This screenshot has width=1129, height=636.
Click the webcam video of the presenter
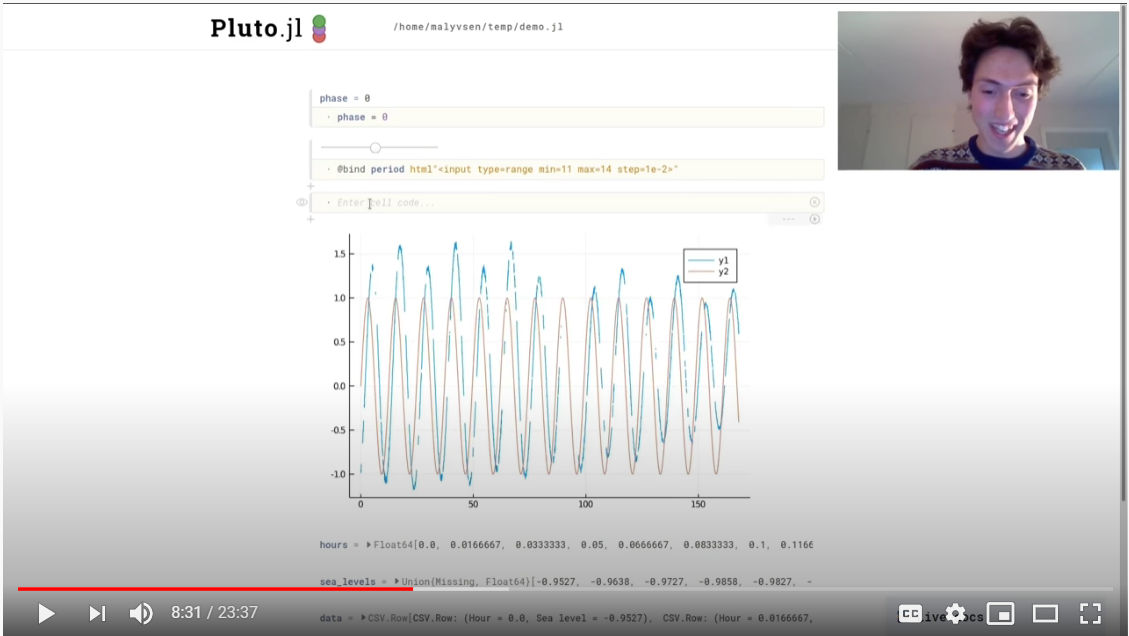979,91
